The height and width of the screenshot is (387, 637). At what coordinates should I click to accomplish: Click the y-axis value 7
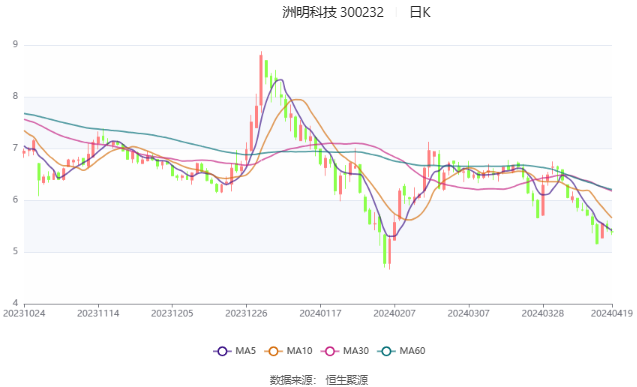[15, 148]
